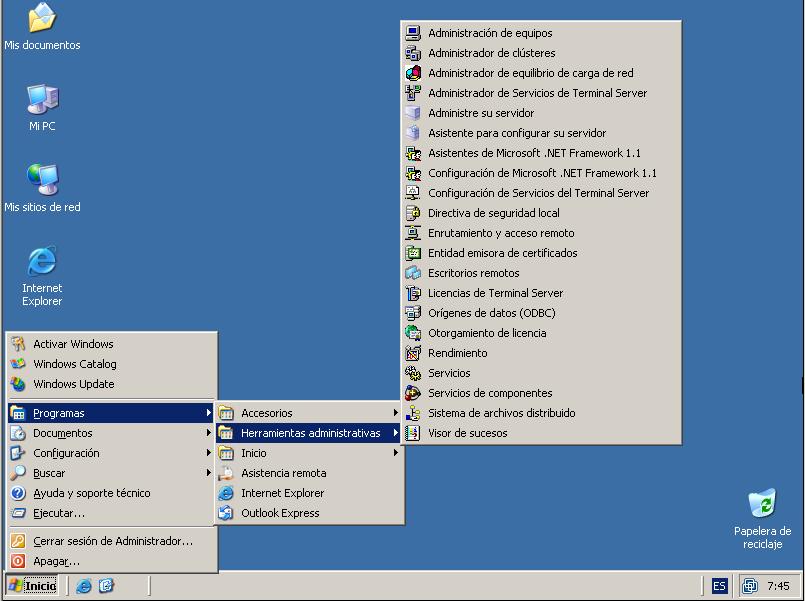The image size is (805, 601).
Task: Open Servicios de componentes icon
Action: point(413,393)
